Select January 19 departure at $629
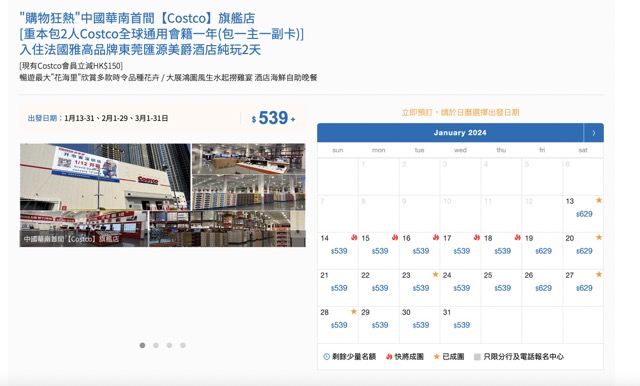Screen dimensions: 640x386 pyautogui.click(x=542, y=251)
